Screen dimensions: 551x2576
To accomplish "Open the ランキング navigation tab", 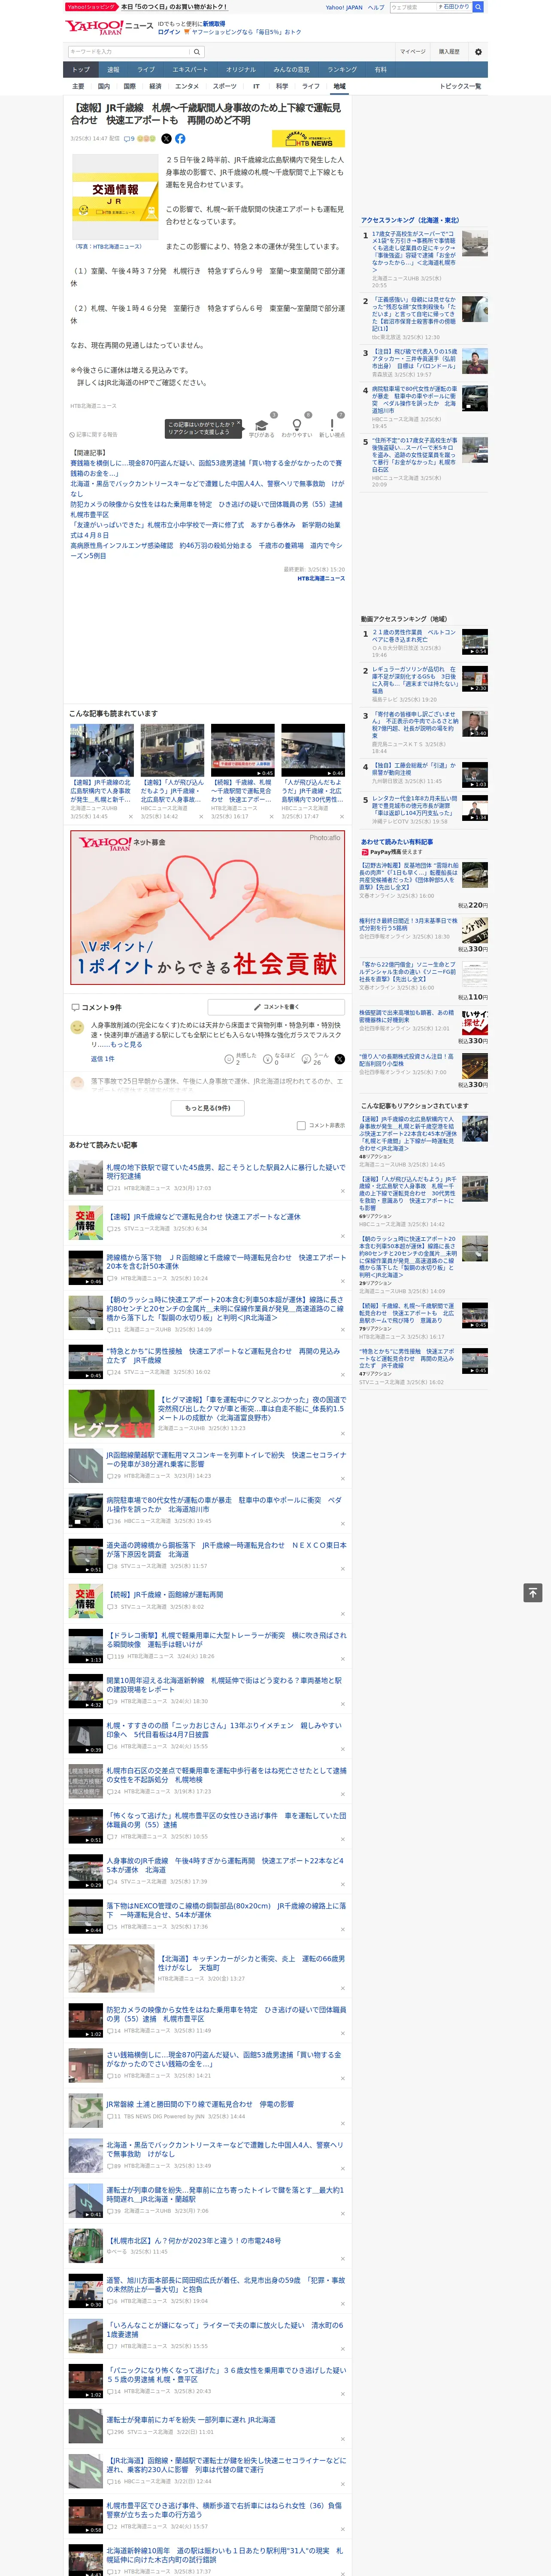I will (x=342, y=70).
